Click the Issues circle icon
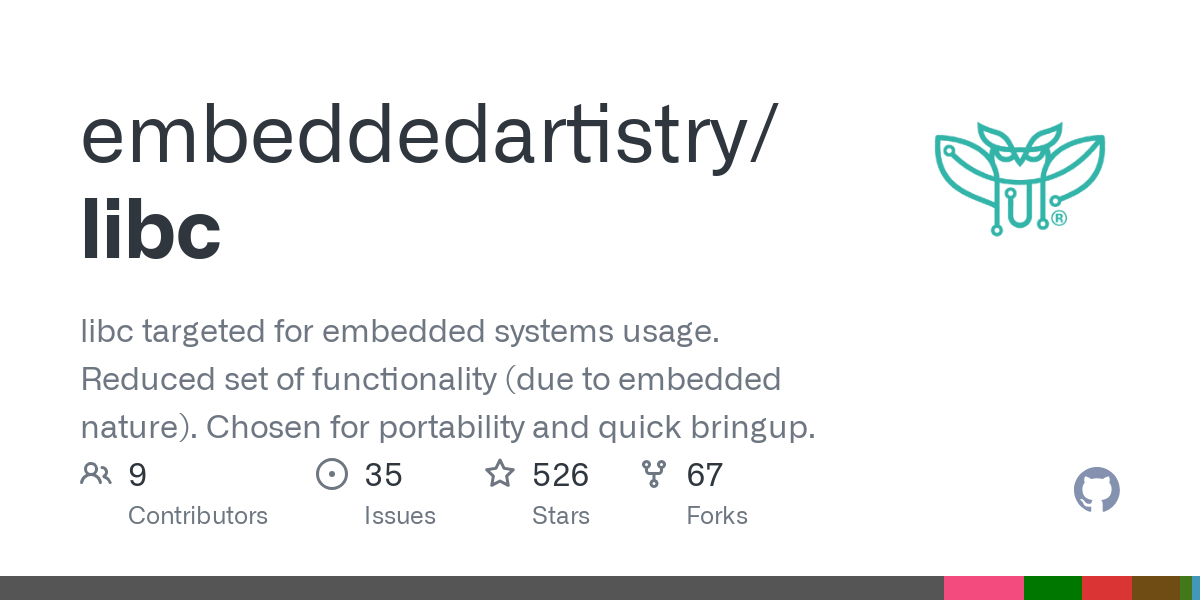 point(331,474)
